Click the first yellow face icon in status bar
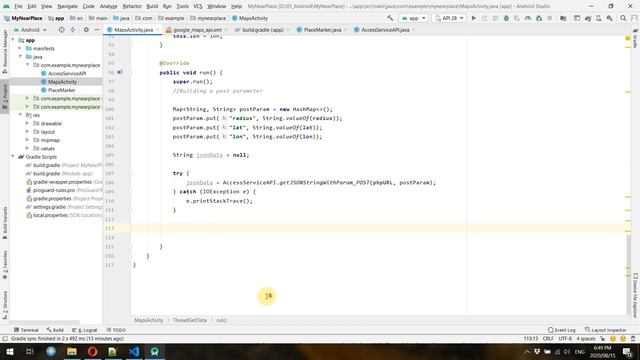This screenshot has width=640, height=360. 613,339
